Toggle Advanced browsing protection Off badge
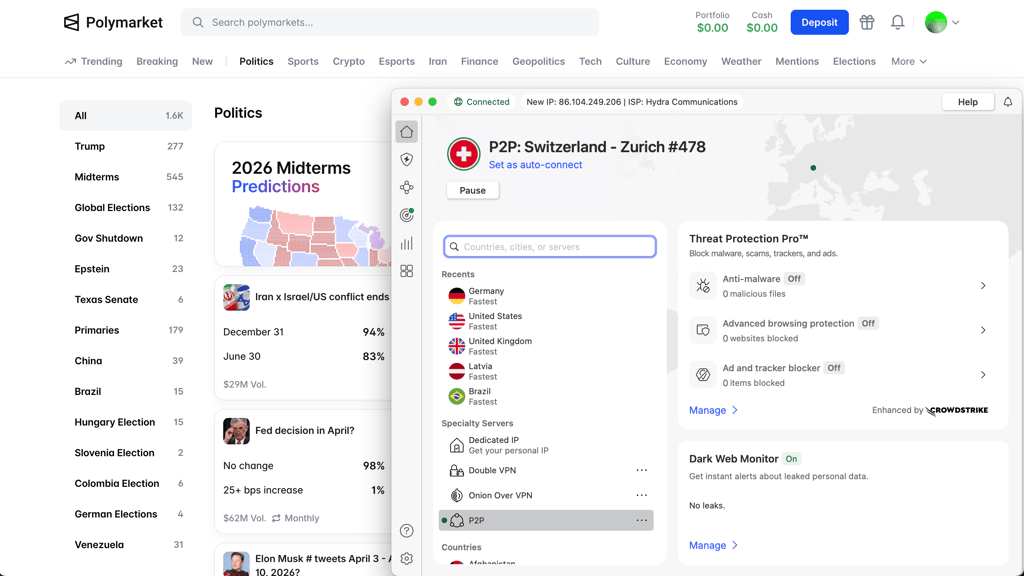 click(868, 323)
